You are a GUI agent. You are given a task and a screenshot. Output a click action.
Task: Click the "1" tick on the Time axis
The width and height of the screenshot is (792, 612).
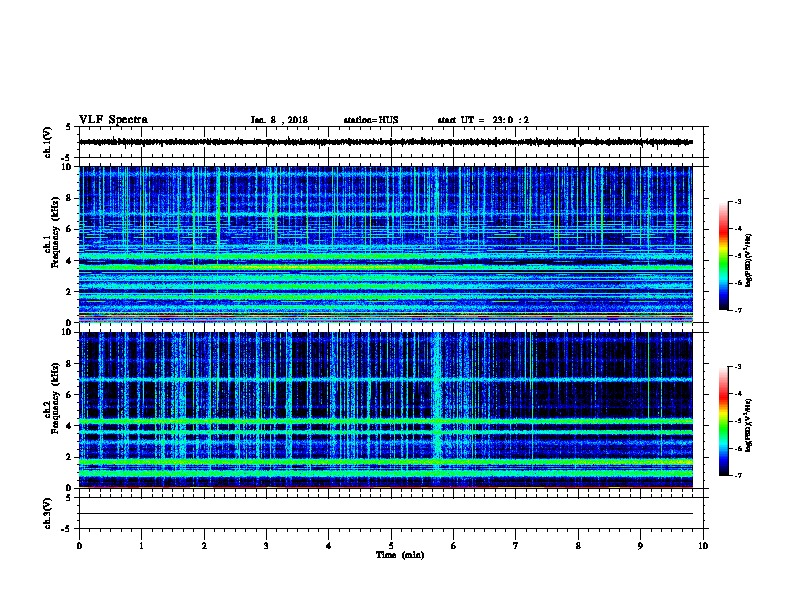[x=141, y=546]
